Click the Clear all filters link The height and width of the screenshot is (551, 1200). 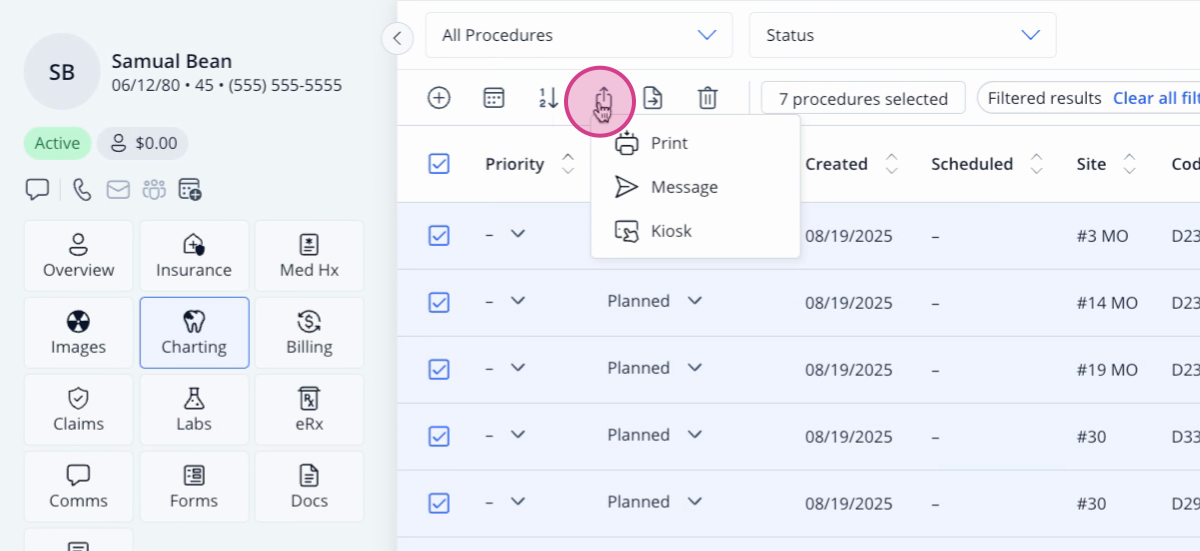tap(1156, 98)
